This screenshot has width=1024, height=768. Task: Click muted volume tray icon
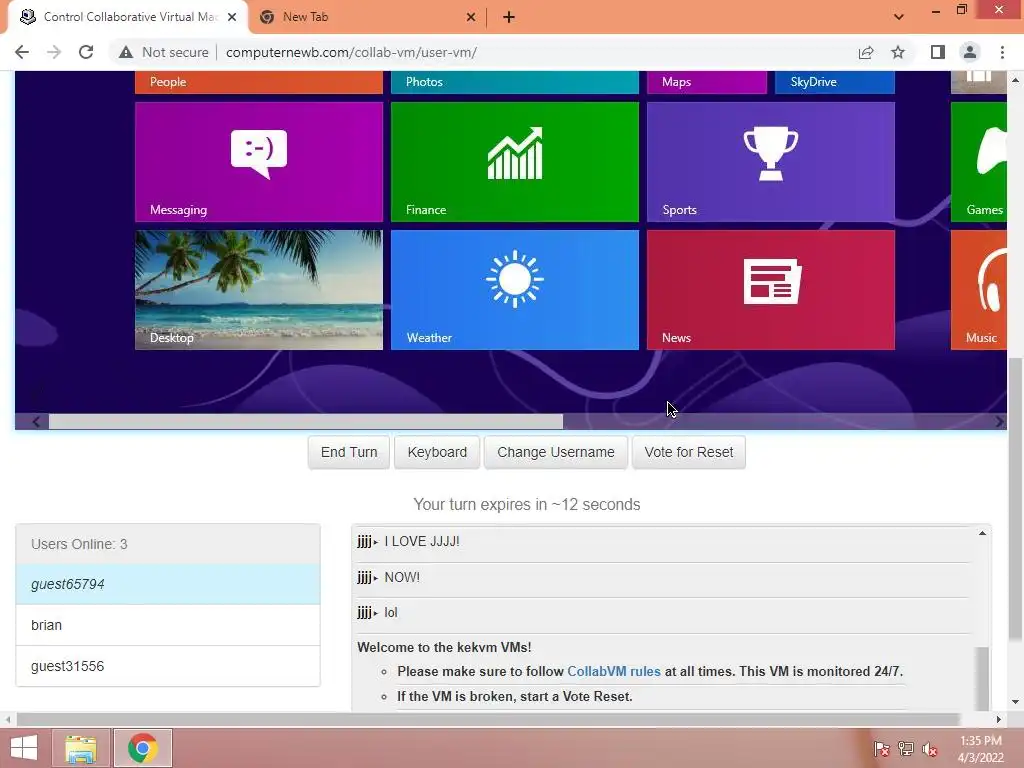[x=930, y=749]
